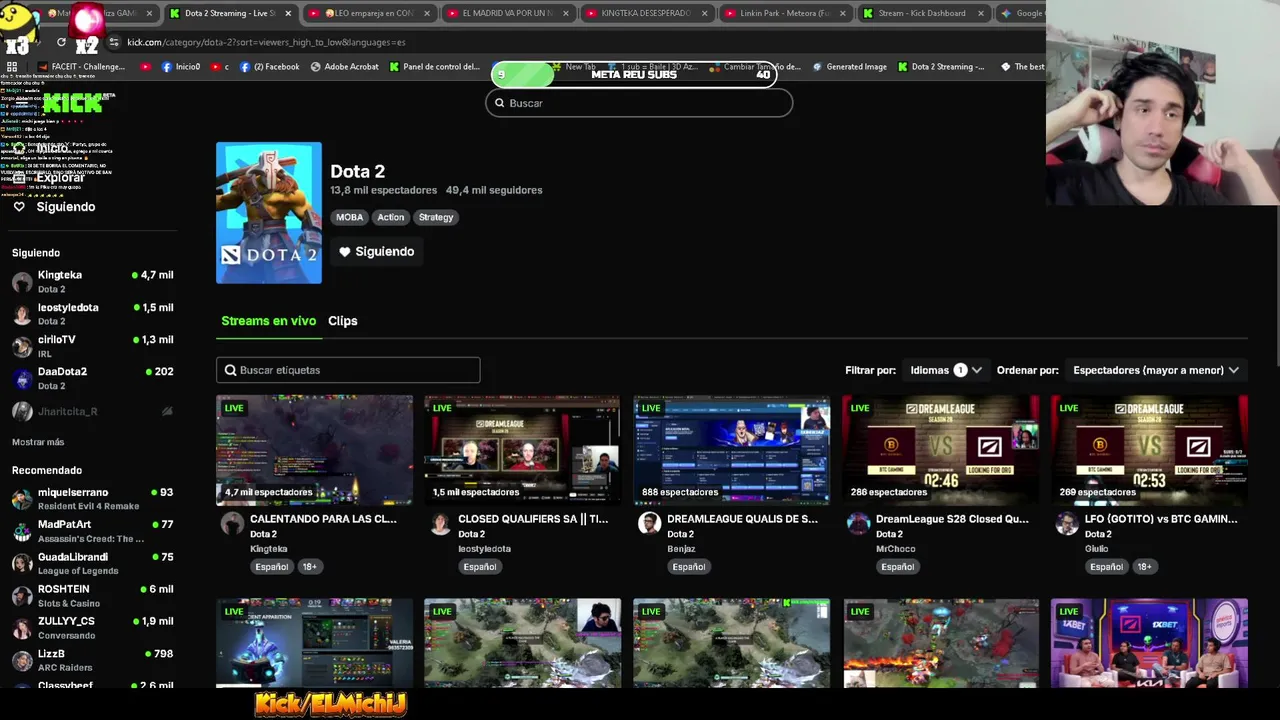Image resolution: width=1280 pixels, height=720 pixels.
Task: Open Benjaz live thumbnail with 888 espectadores
Action: pyautogui.click(x=731, y=450)
